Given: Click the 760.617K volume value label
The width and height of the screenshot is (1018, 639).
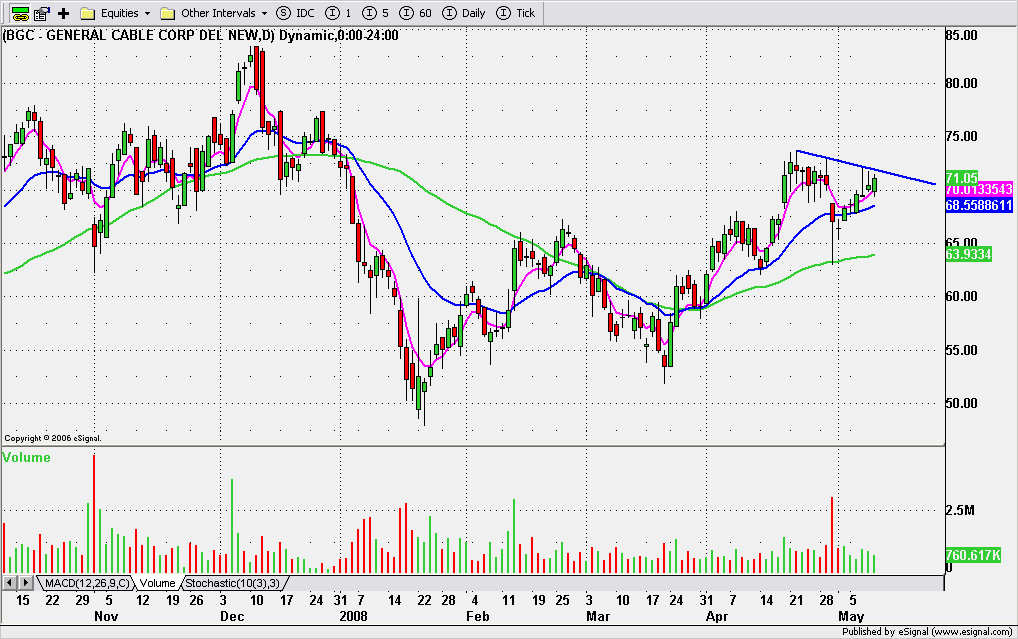Looking at the screenshot, I should point(973,555).
